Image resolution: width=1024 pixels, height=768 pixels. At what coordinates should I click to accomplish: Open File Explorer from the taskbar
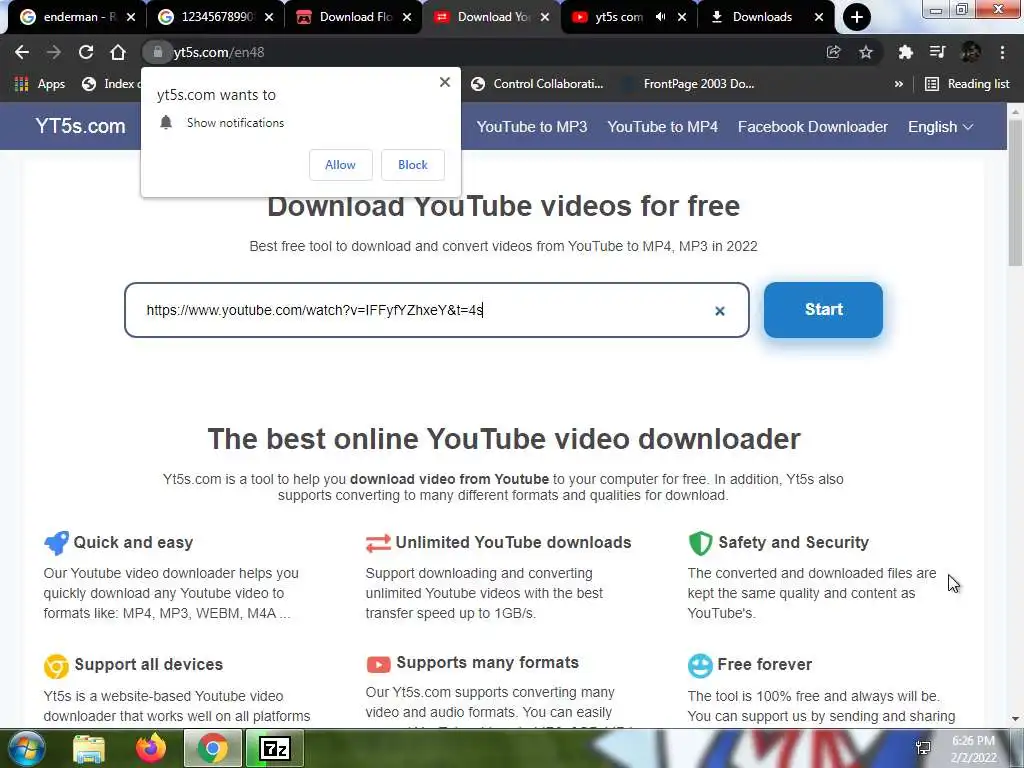pos(89,749)
